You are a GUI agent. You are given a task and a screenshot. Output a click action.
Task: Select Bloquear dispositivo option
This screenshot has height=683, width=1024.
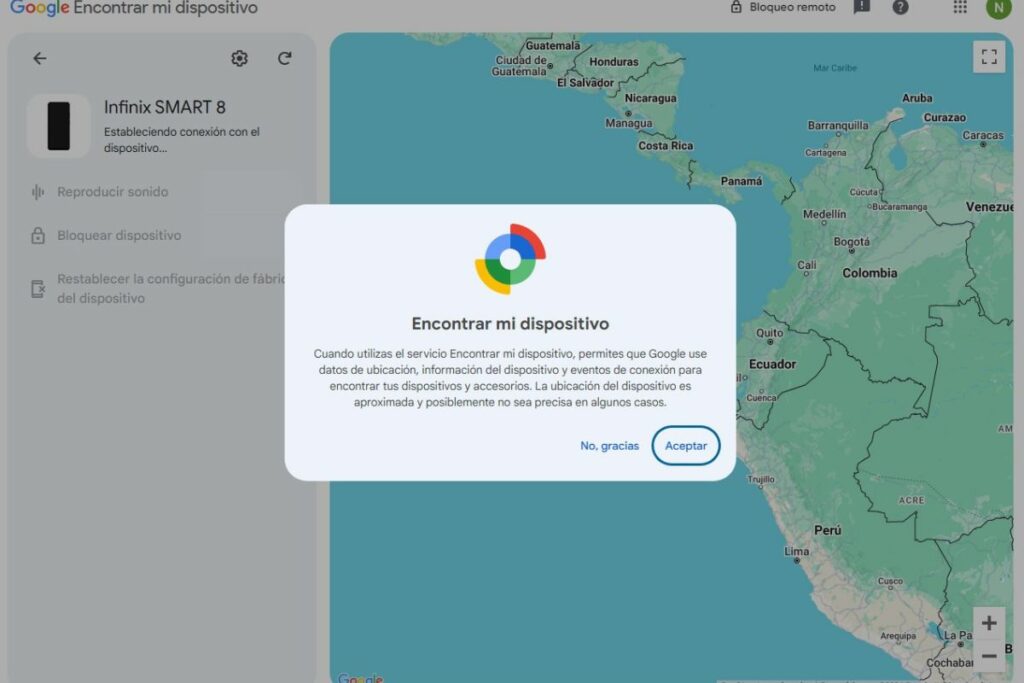click(x=119, y=235)
